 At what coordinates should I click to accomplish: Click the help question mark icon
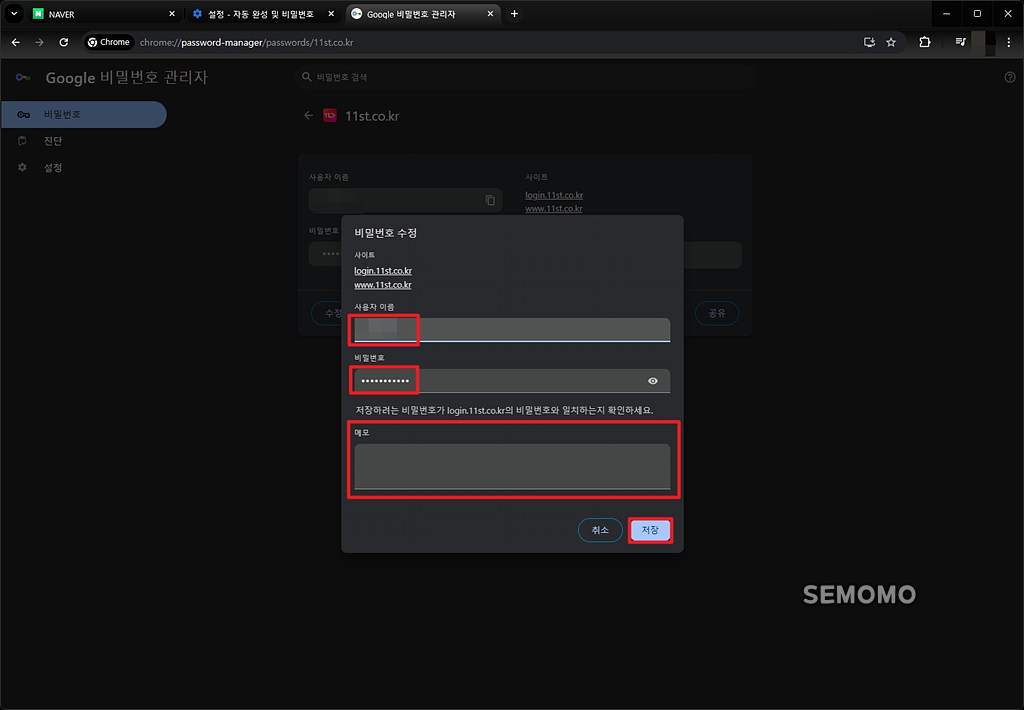point(1010,77)
